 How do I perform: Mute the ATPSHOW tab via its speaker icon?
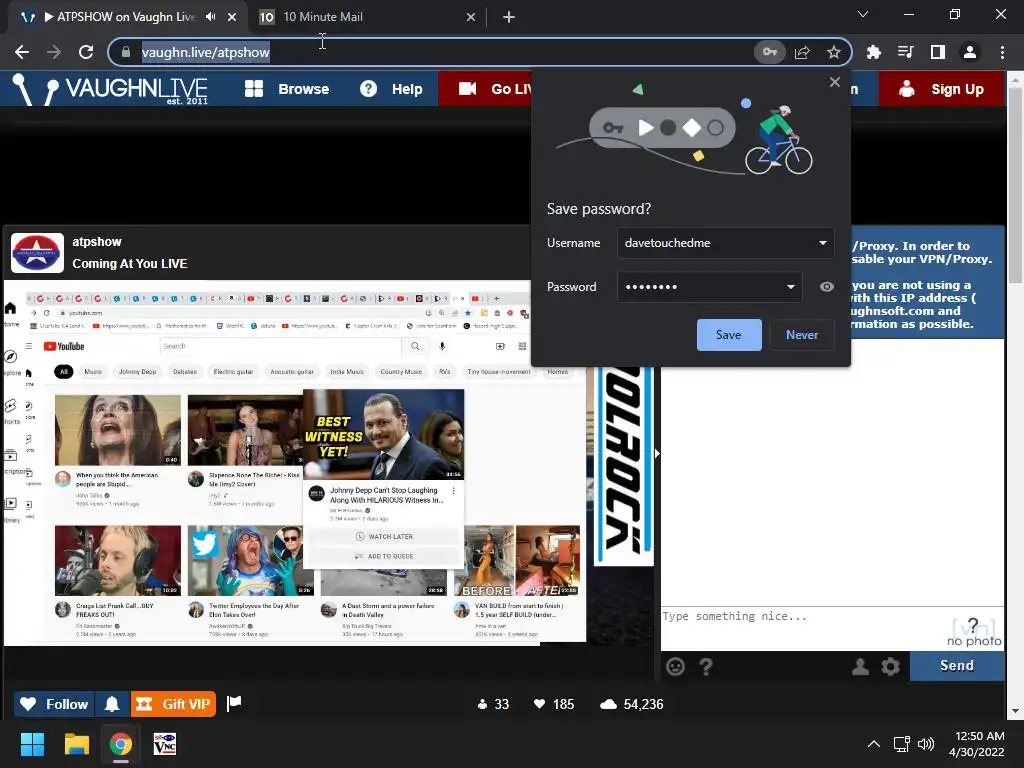point(210,17)
